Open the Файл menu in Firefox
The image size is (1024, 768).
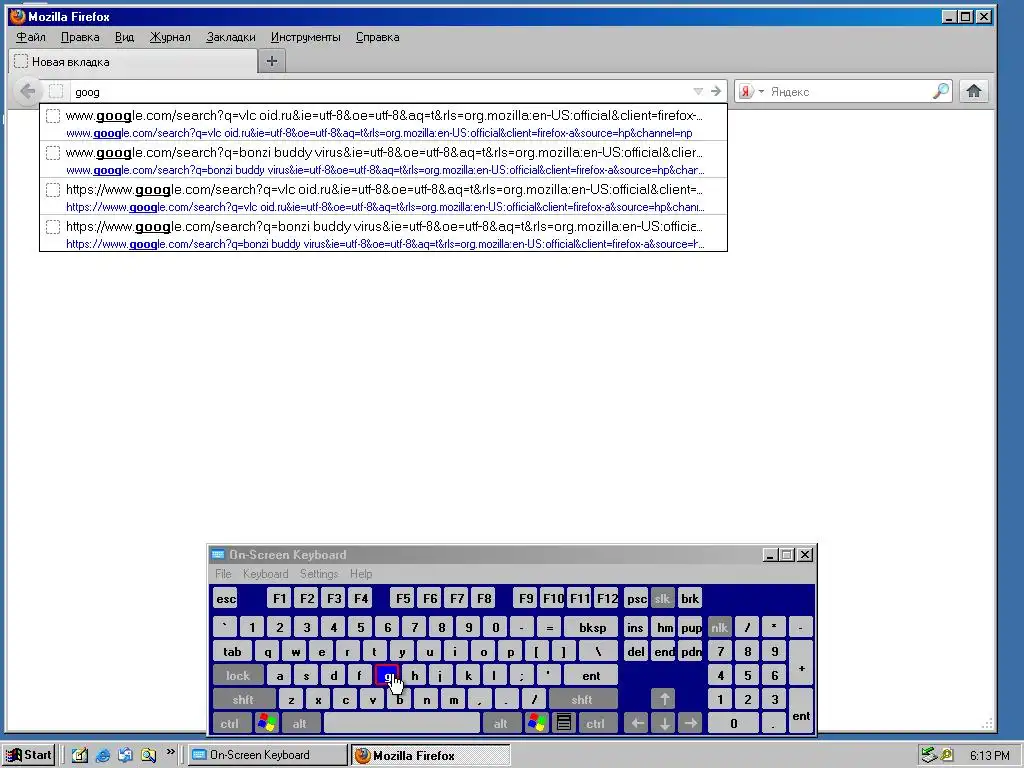[31, 37]
